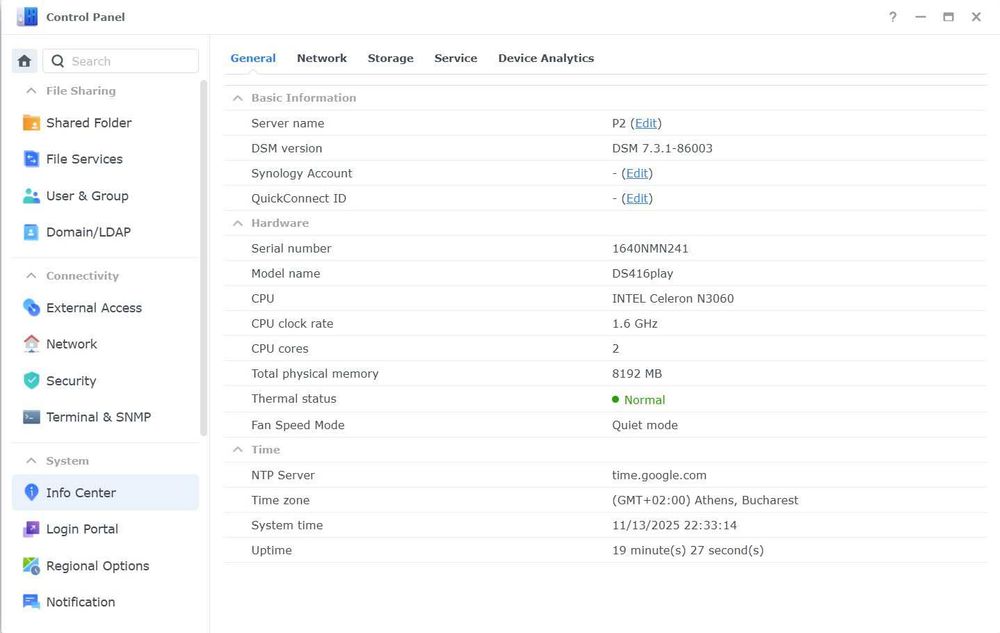Open Regional Options icon
Viewport: 1000px width, 633px height.
pyautogui.click(x=31, y=565)
